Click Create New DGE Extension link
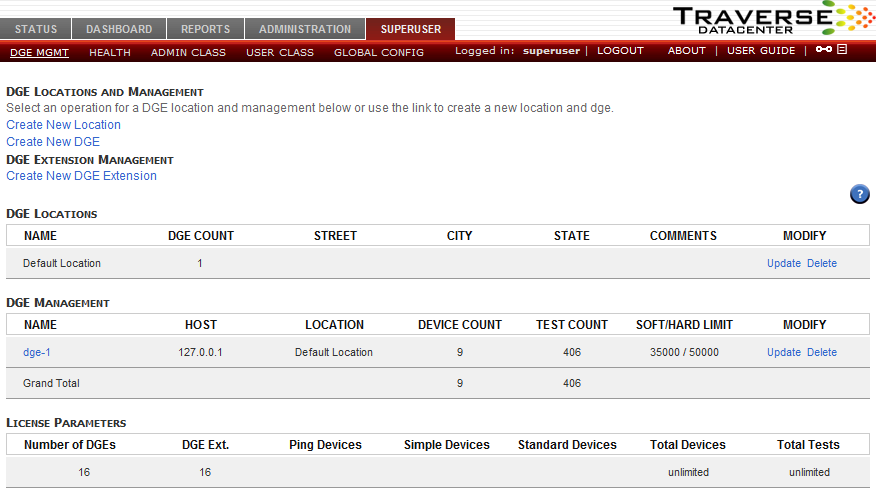Viewport: 876px width, 495px height. point(81,176)
